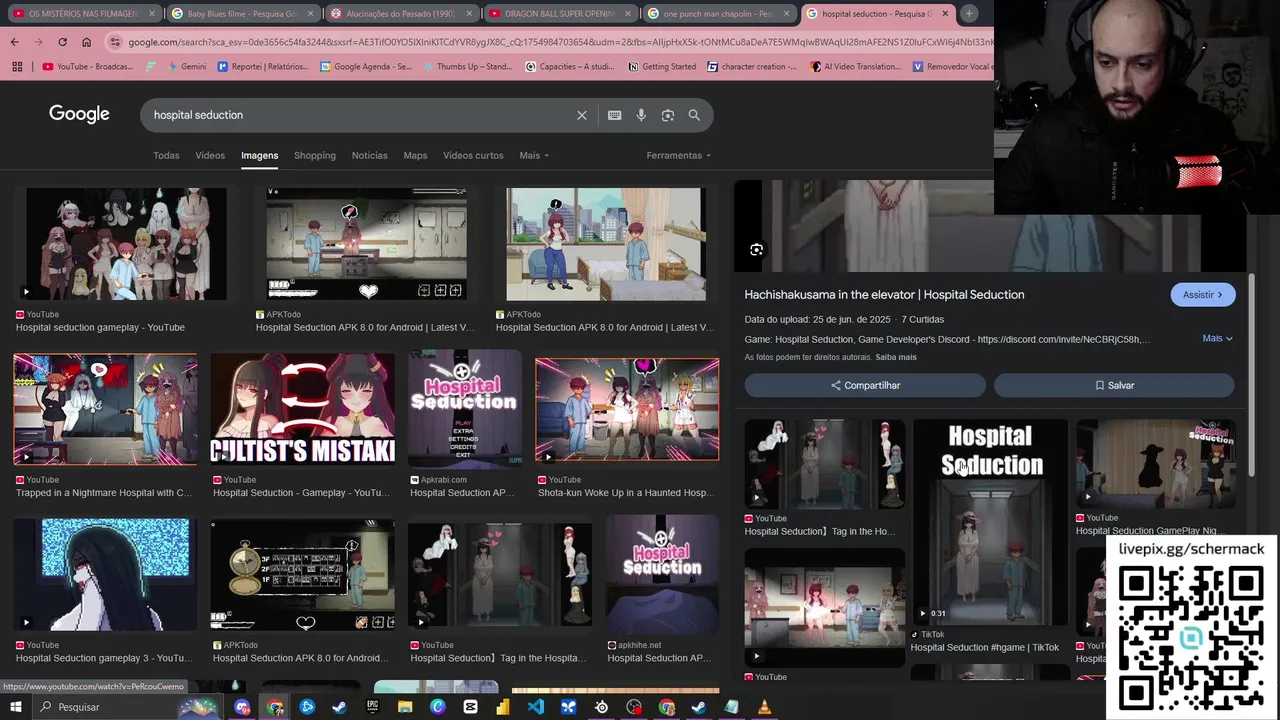Open the Maps results tab
The width and height of the screenshot is (1280, 720).
(x=415, y=155)
